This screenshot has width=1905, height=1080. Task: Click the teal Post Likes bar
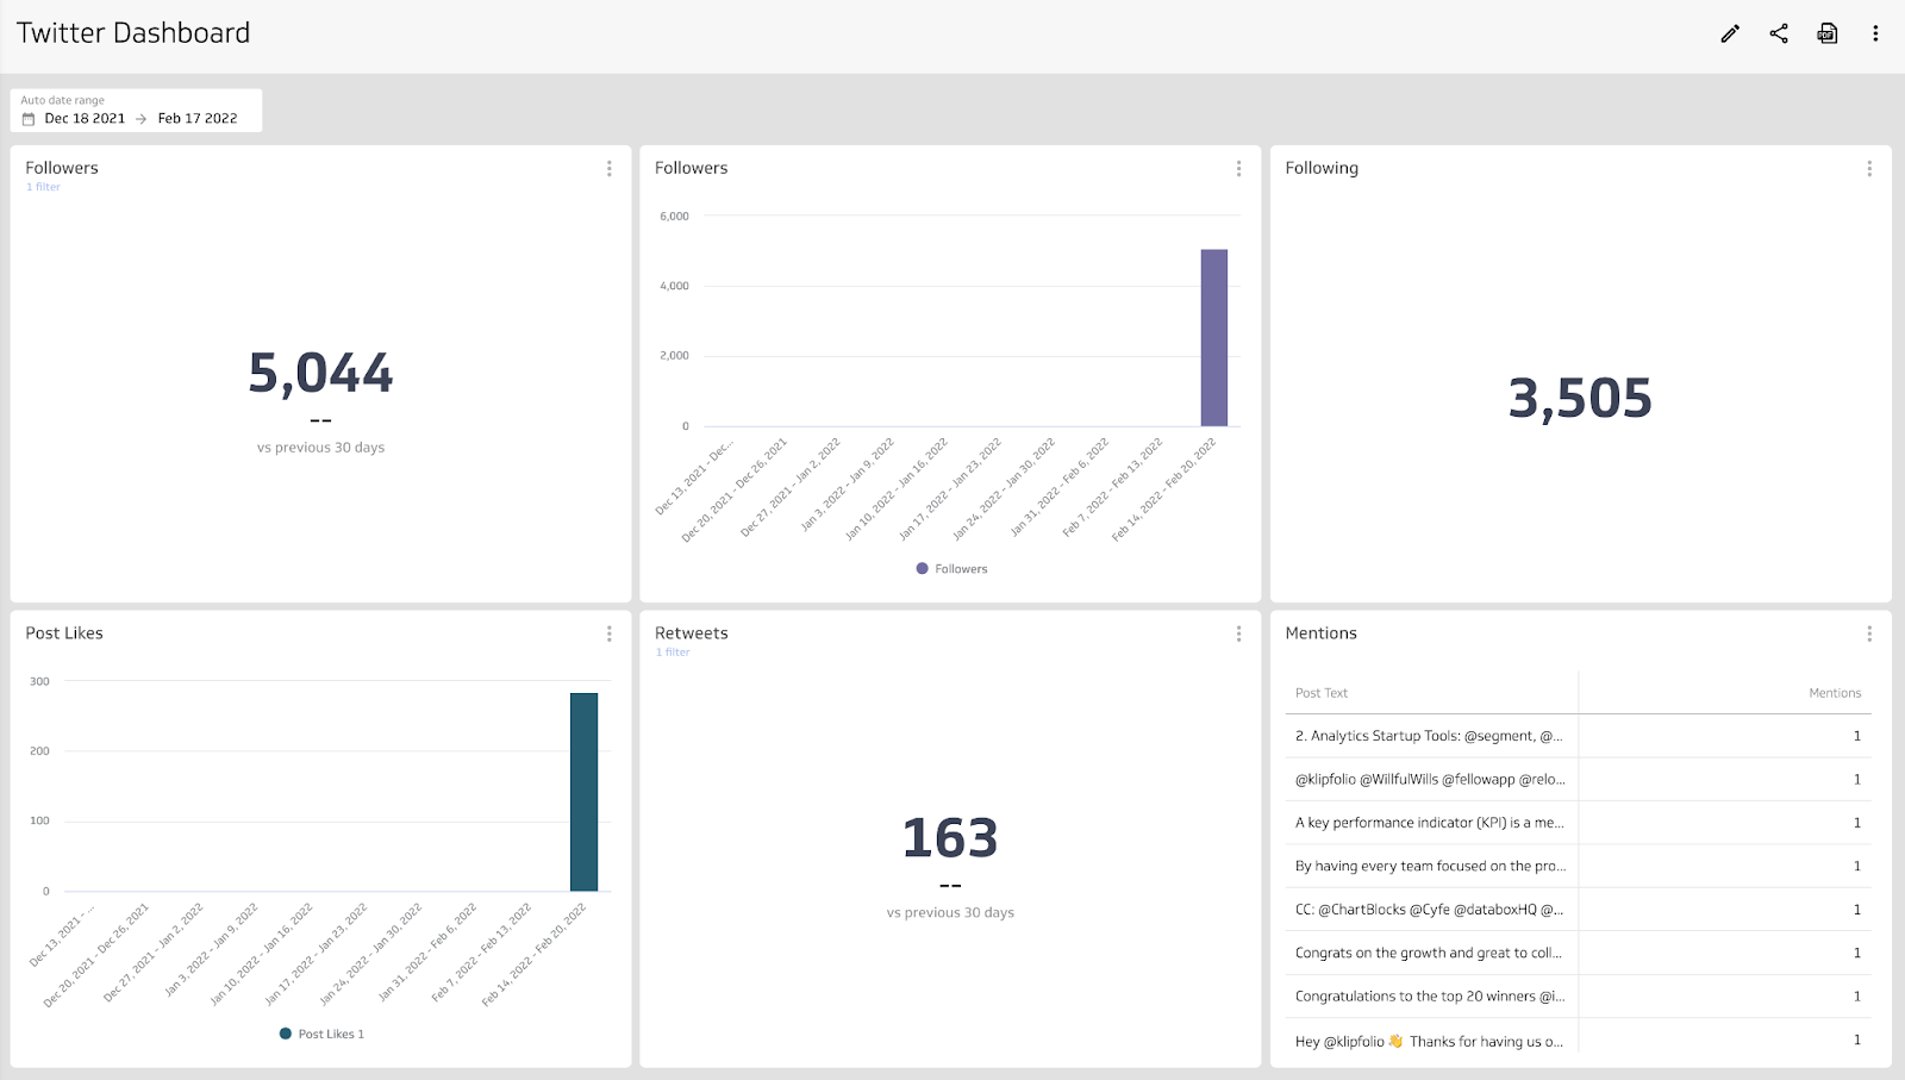pyautogui.click(x=584, y=792)
